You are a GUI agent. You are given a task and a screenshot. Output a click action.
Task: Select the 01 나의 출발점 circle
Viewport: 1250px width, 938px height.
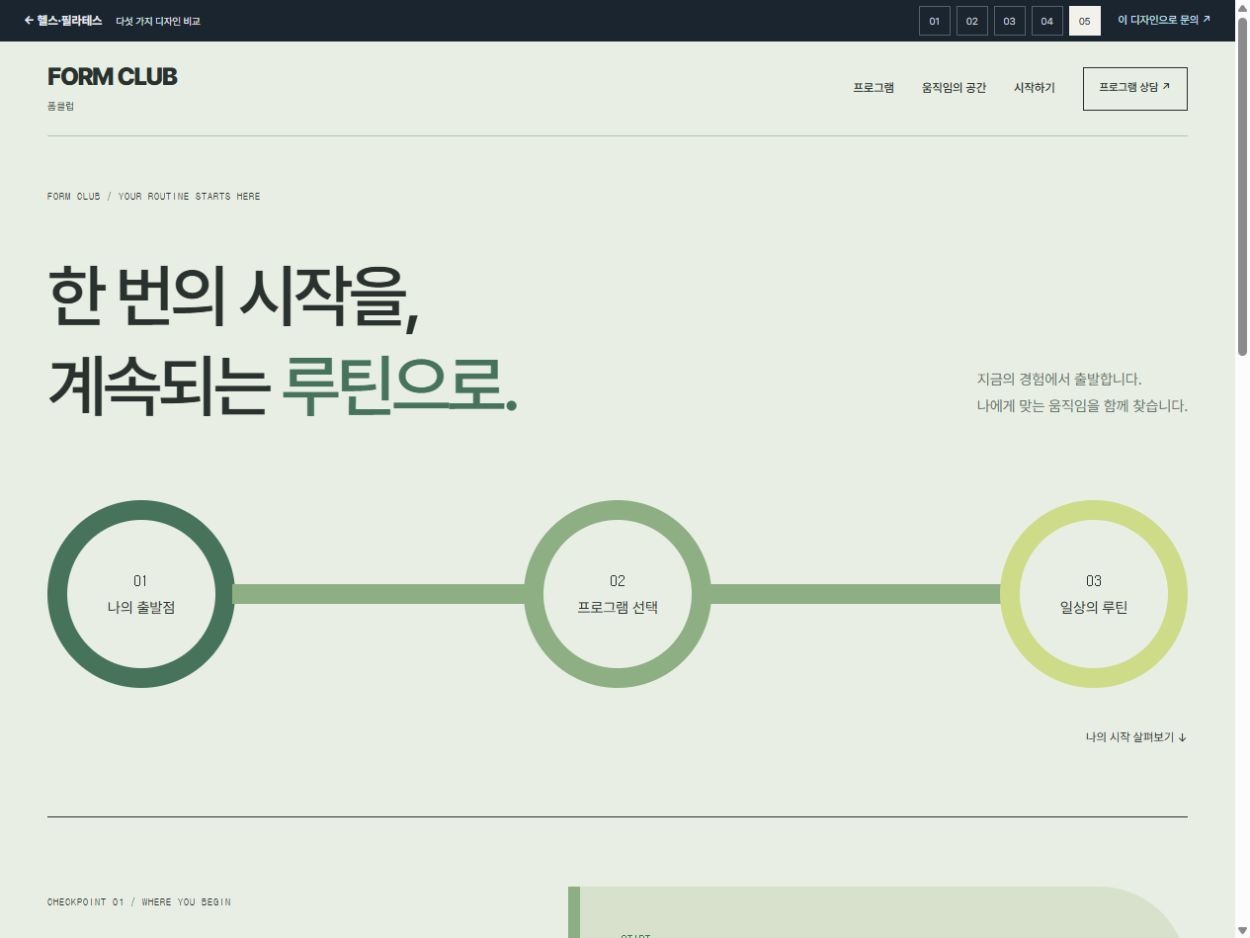coord(141,594)
